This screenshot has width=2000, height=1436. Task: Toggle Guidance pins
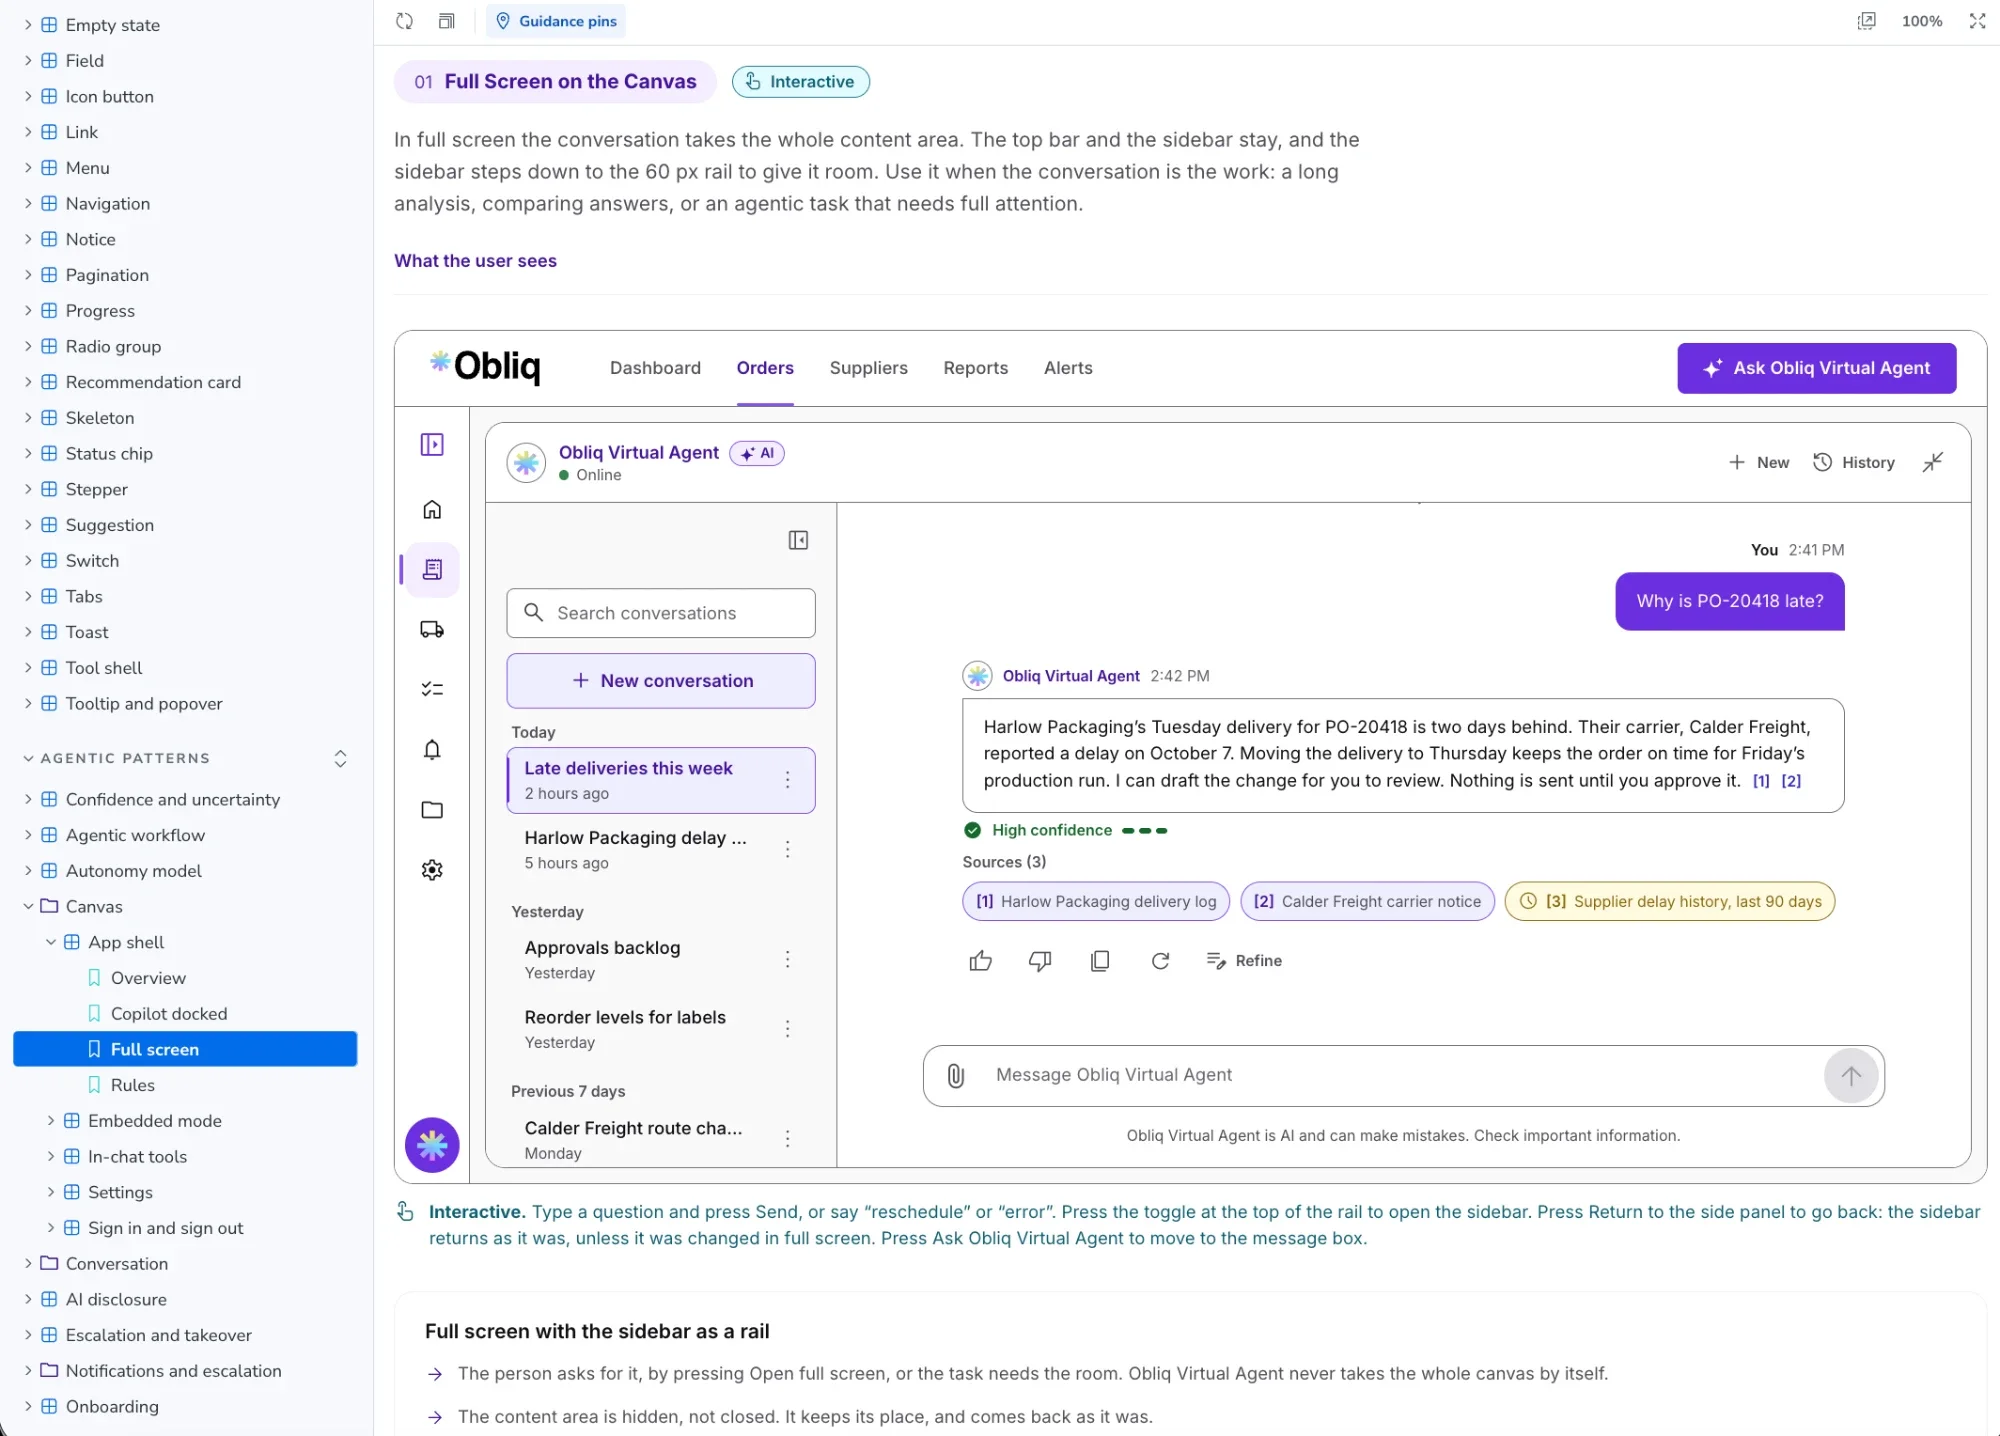click(556, 21)
